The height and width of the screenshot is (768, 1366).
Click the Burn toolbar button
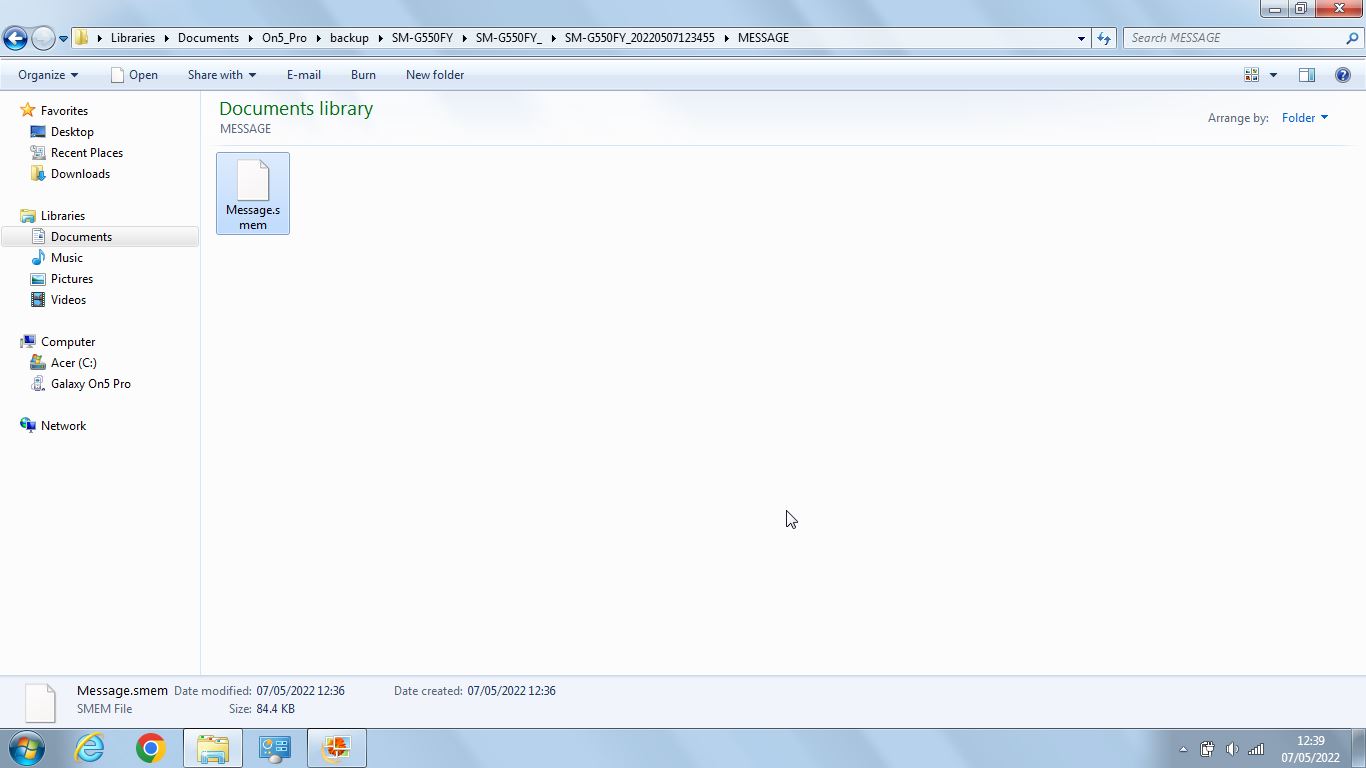coord(363,75)
